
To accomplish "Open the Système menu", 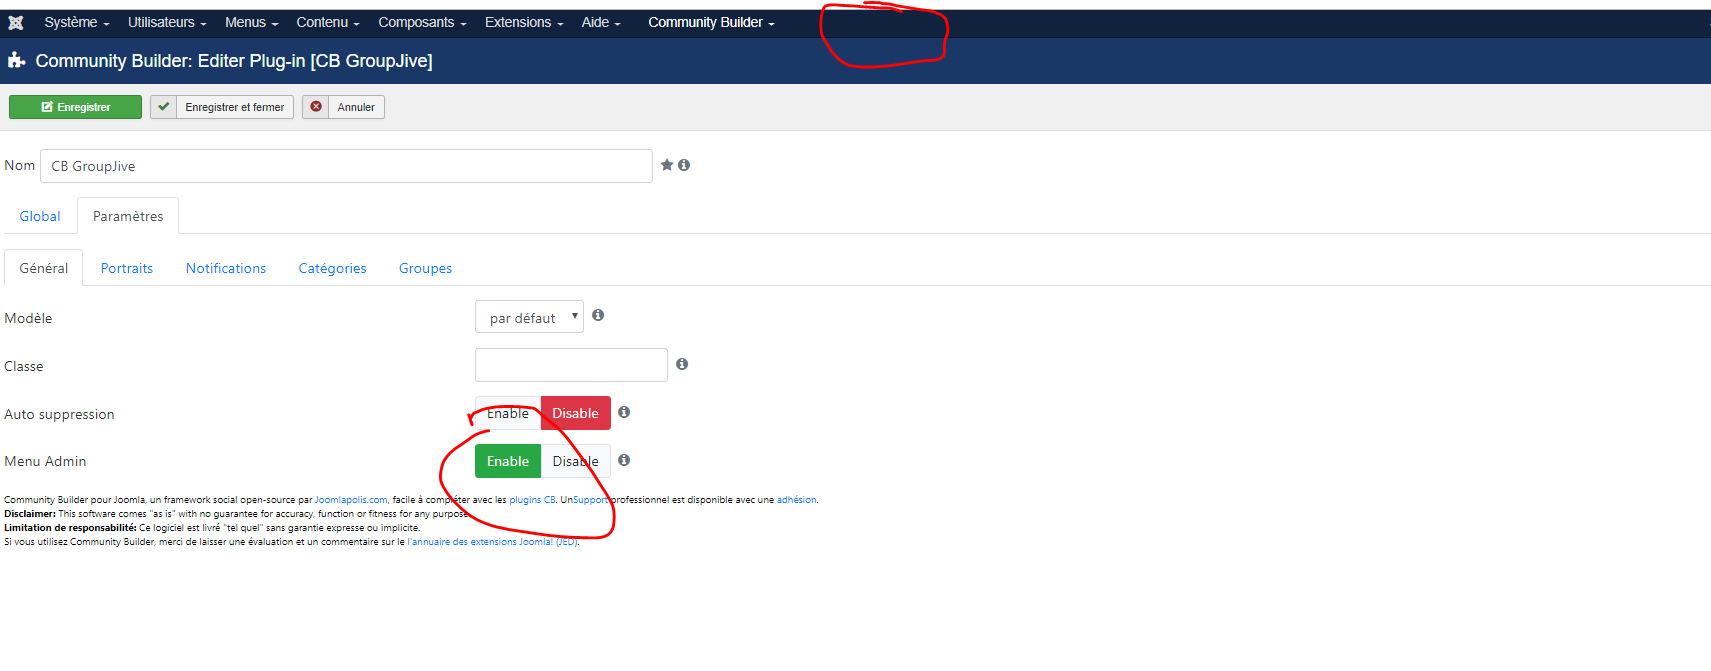I will point(77,22).
